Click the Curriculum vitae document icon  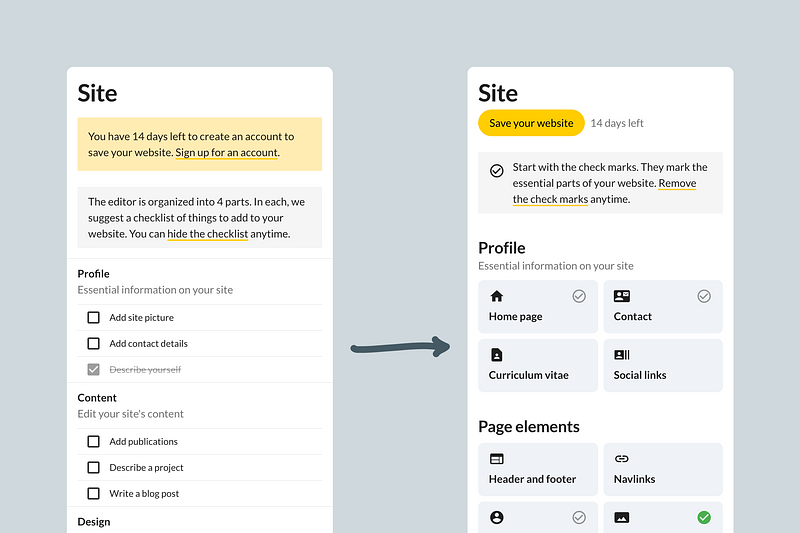pyautogui.click(x=497, y=355)
